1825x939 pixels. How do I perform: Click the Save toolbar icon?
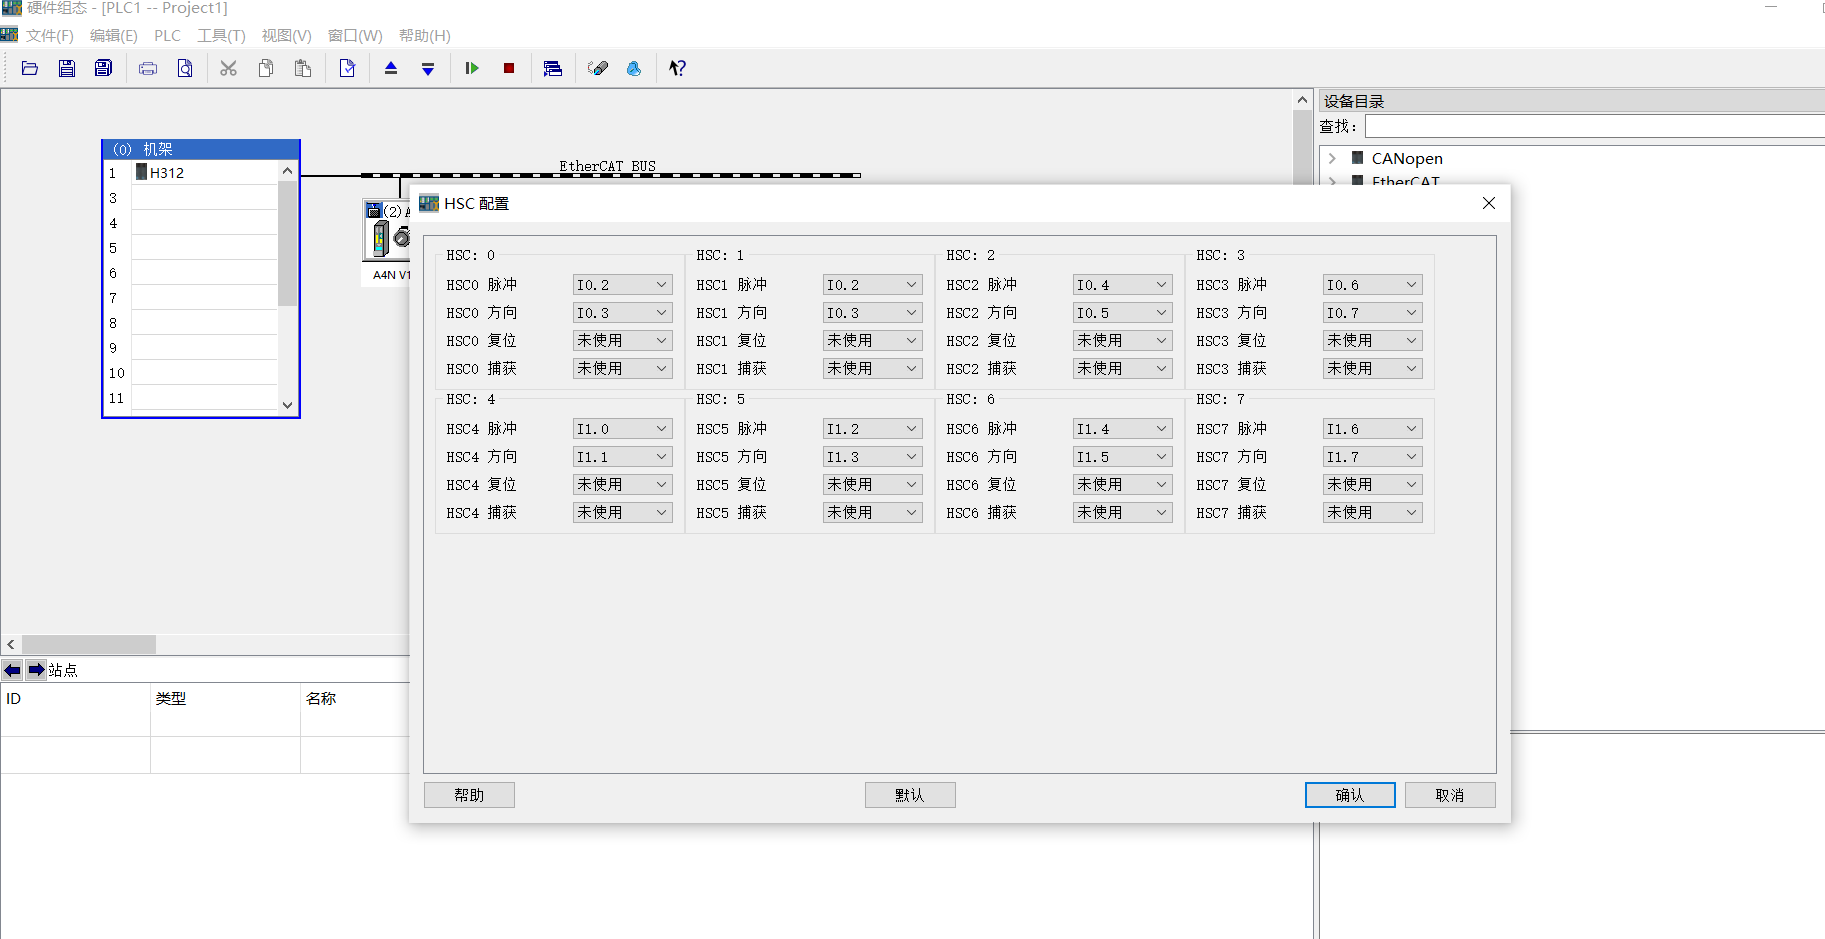pos(67,68)
